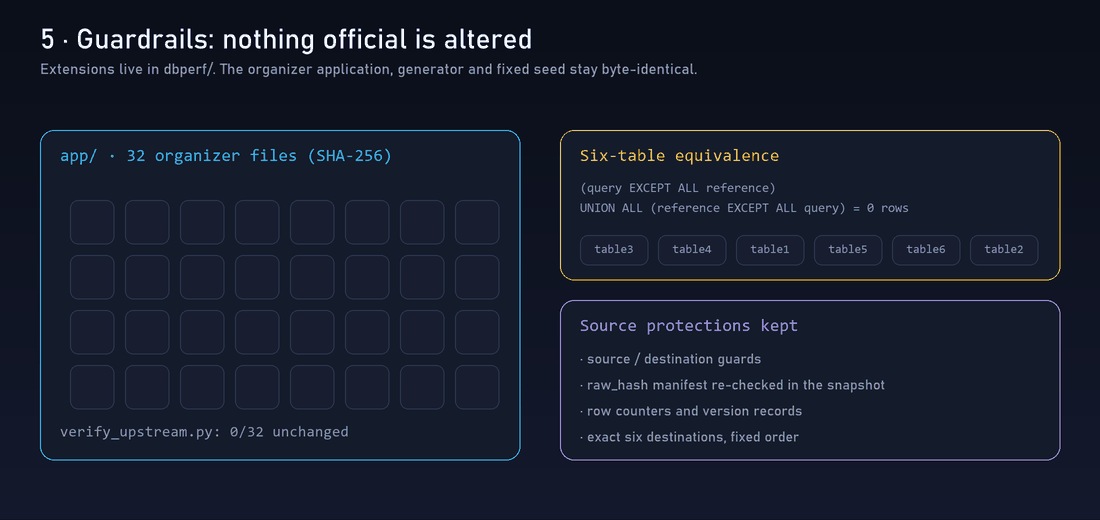1100x520 pixels.
Task: Select the "Source protections kept" heading
Action: (689, 326)
